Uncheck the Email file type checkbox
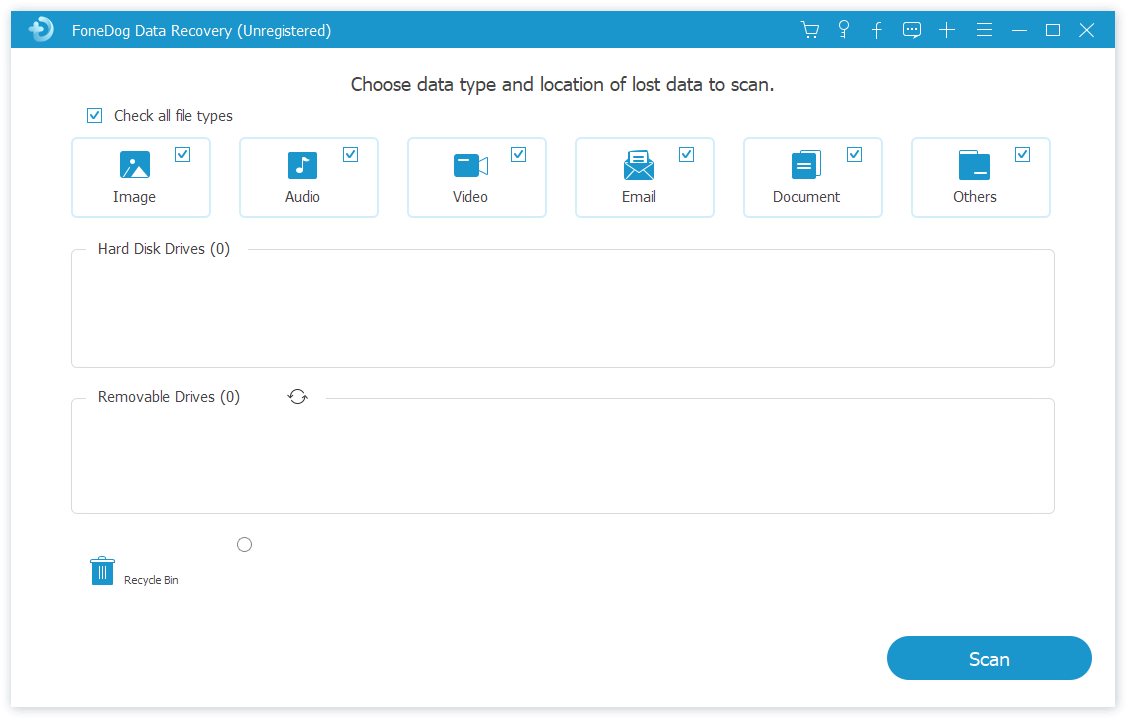The image size is (1128, 720). click(686, 153)
